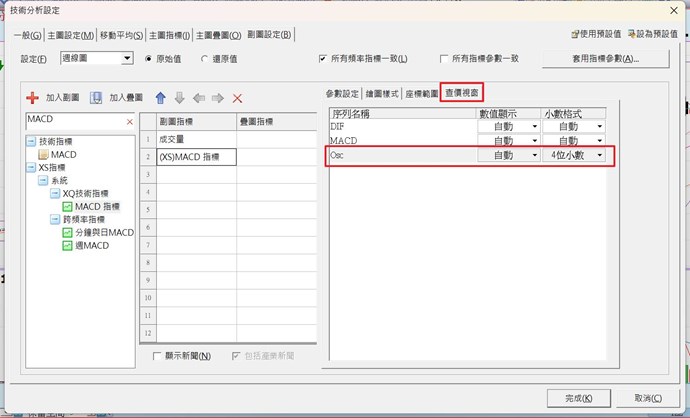Switch to the 參數設定 tab

(x=343, y=93)
